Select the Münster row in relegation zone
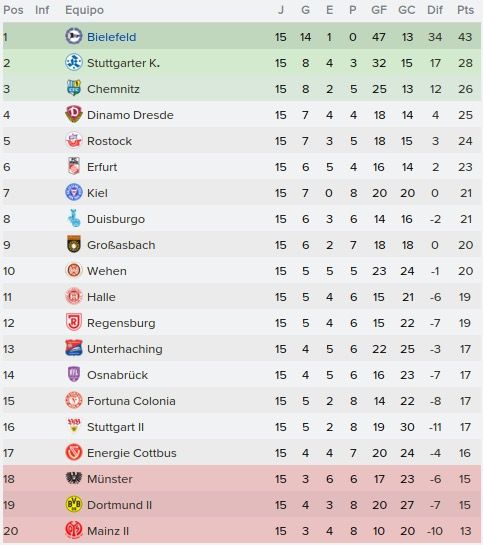 [242, 479]
